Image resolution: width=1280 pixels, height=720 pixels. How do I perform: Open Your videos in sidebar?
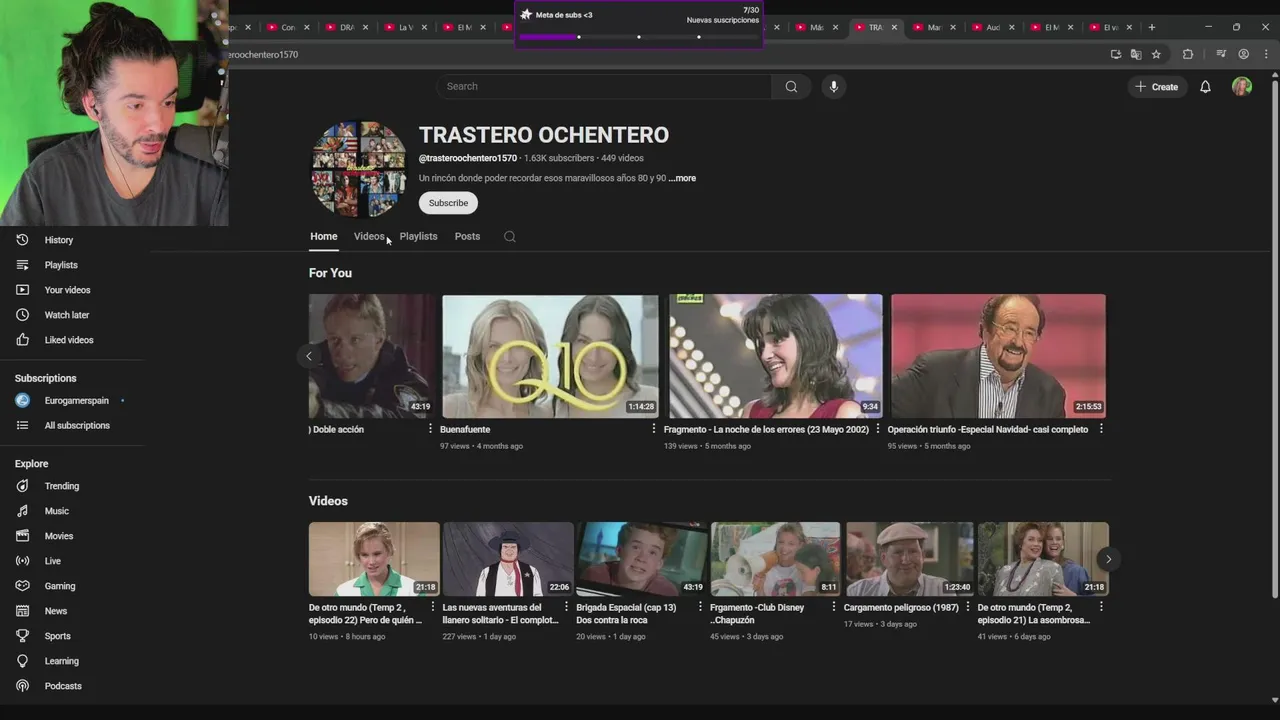(x=66, y=290)
